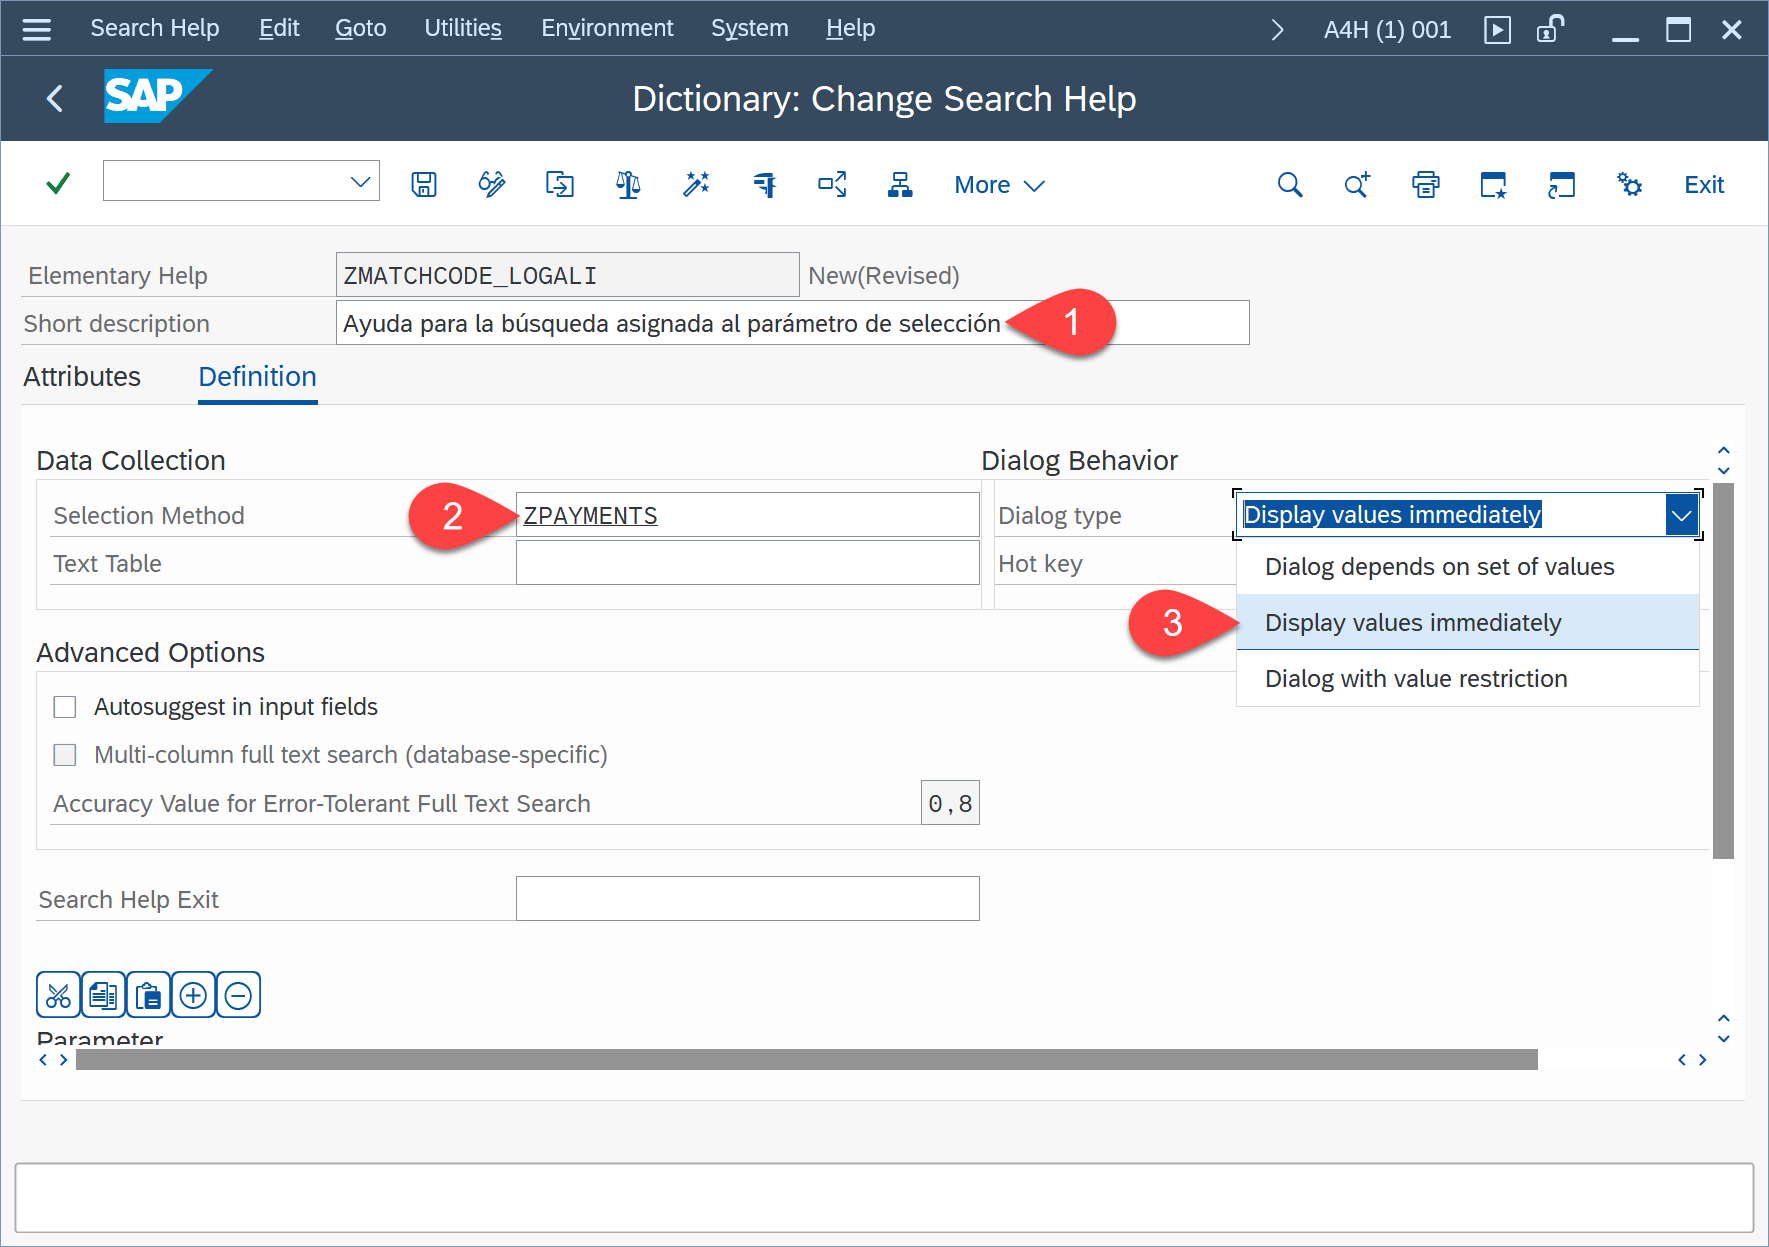Open the command field dropdown arrow

pos(360,182)
